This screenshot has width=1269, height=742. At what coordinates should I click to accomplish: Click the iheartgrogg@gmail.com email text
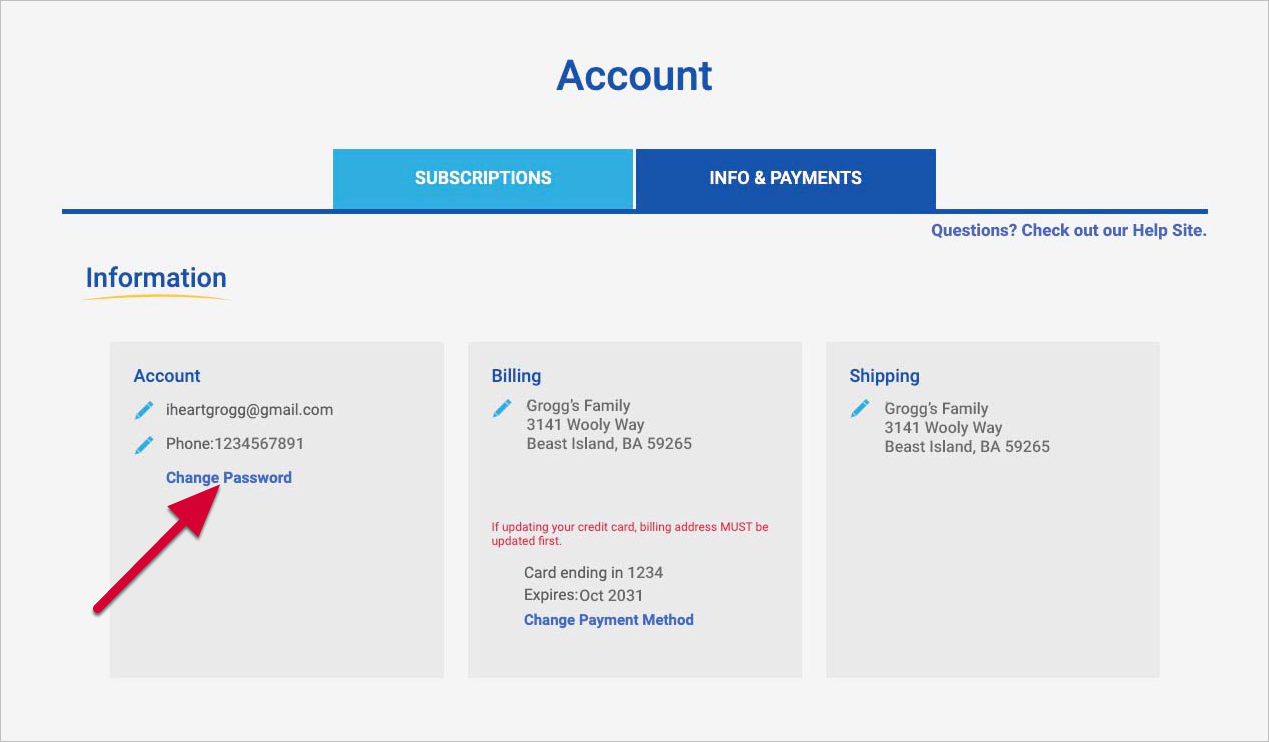249,410
